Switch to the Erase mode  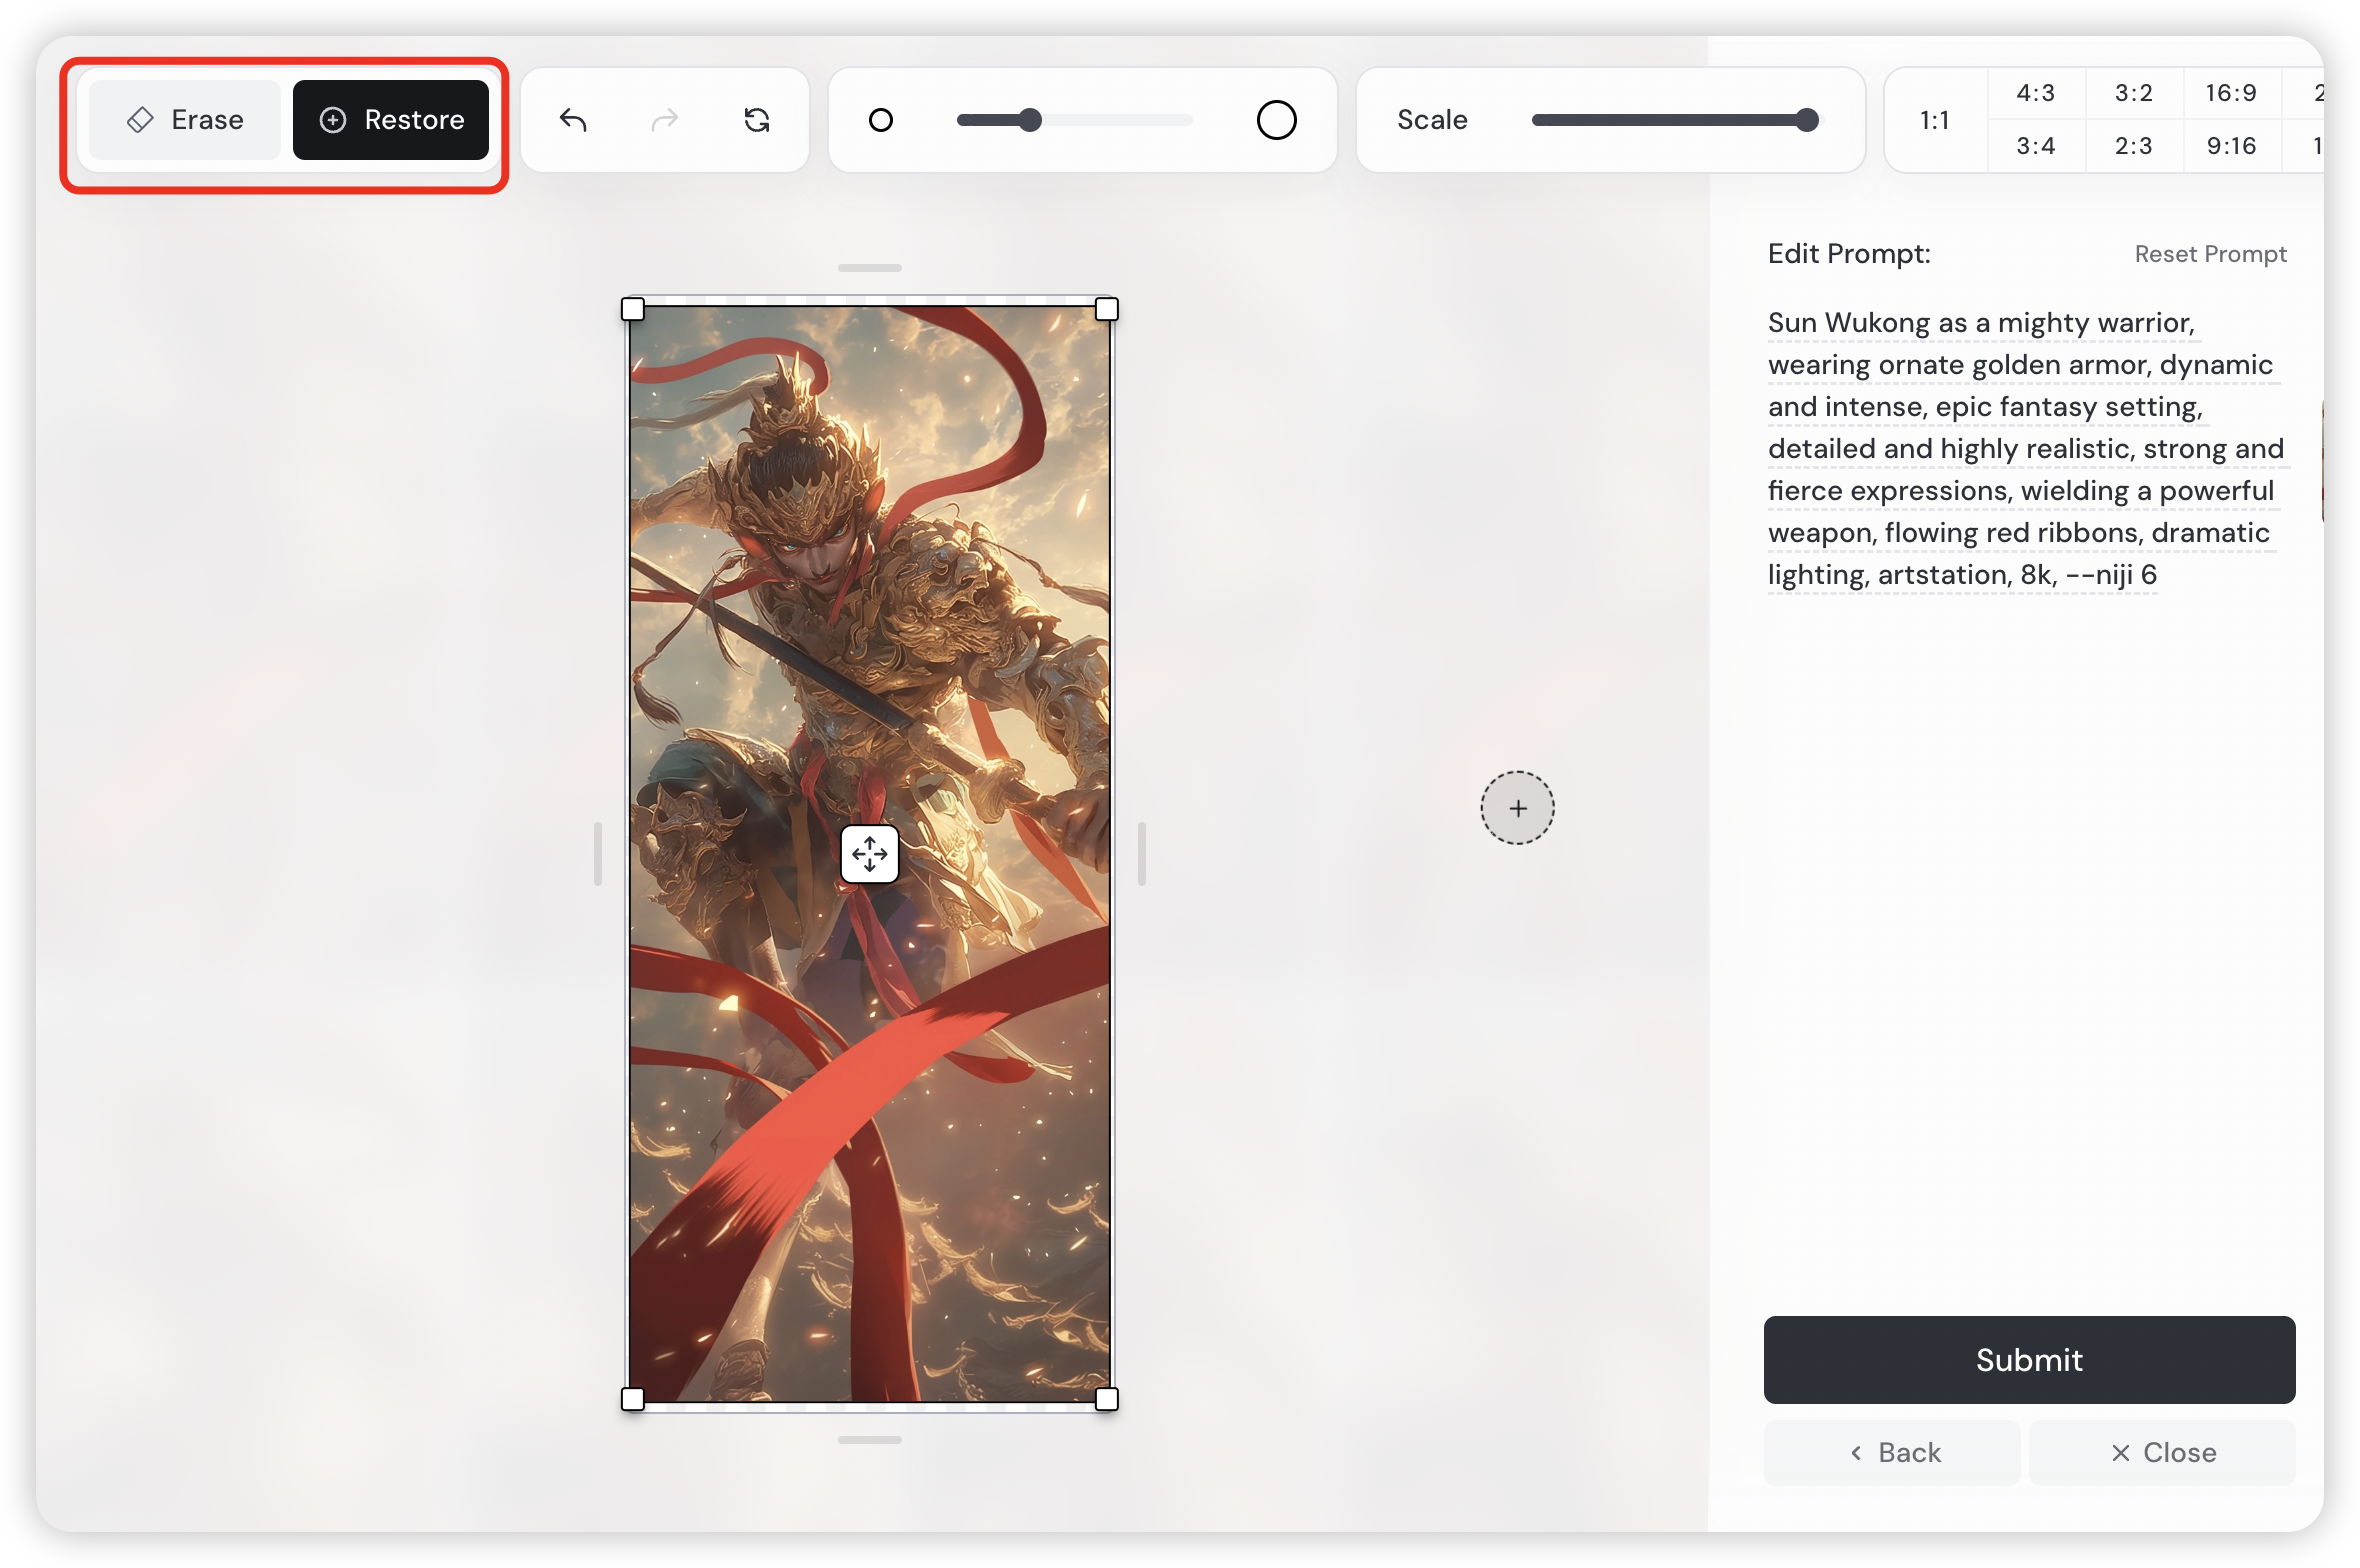point(185,120)
